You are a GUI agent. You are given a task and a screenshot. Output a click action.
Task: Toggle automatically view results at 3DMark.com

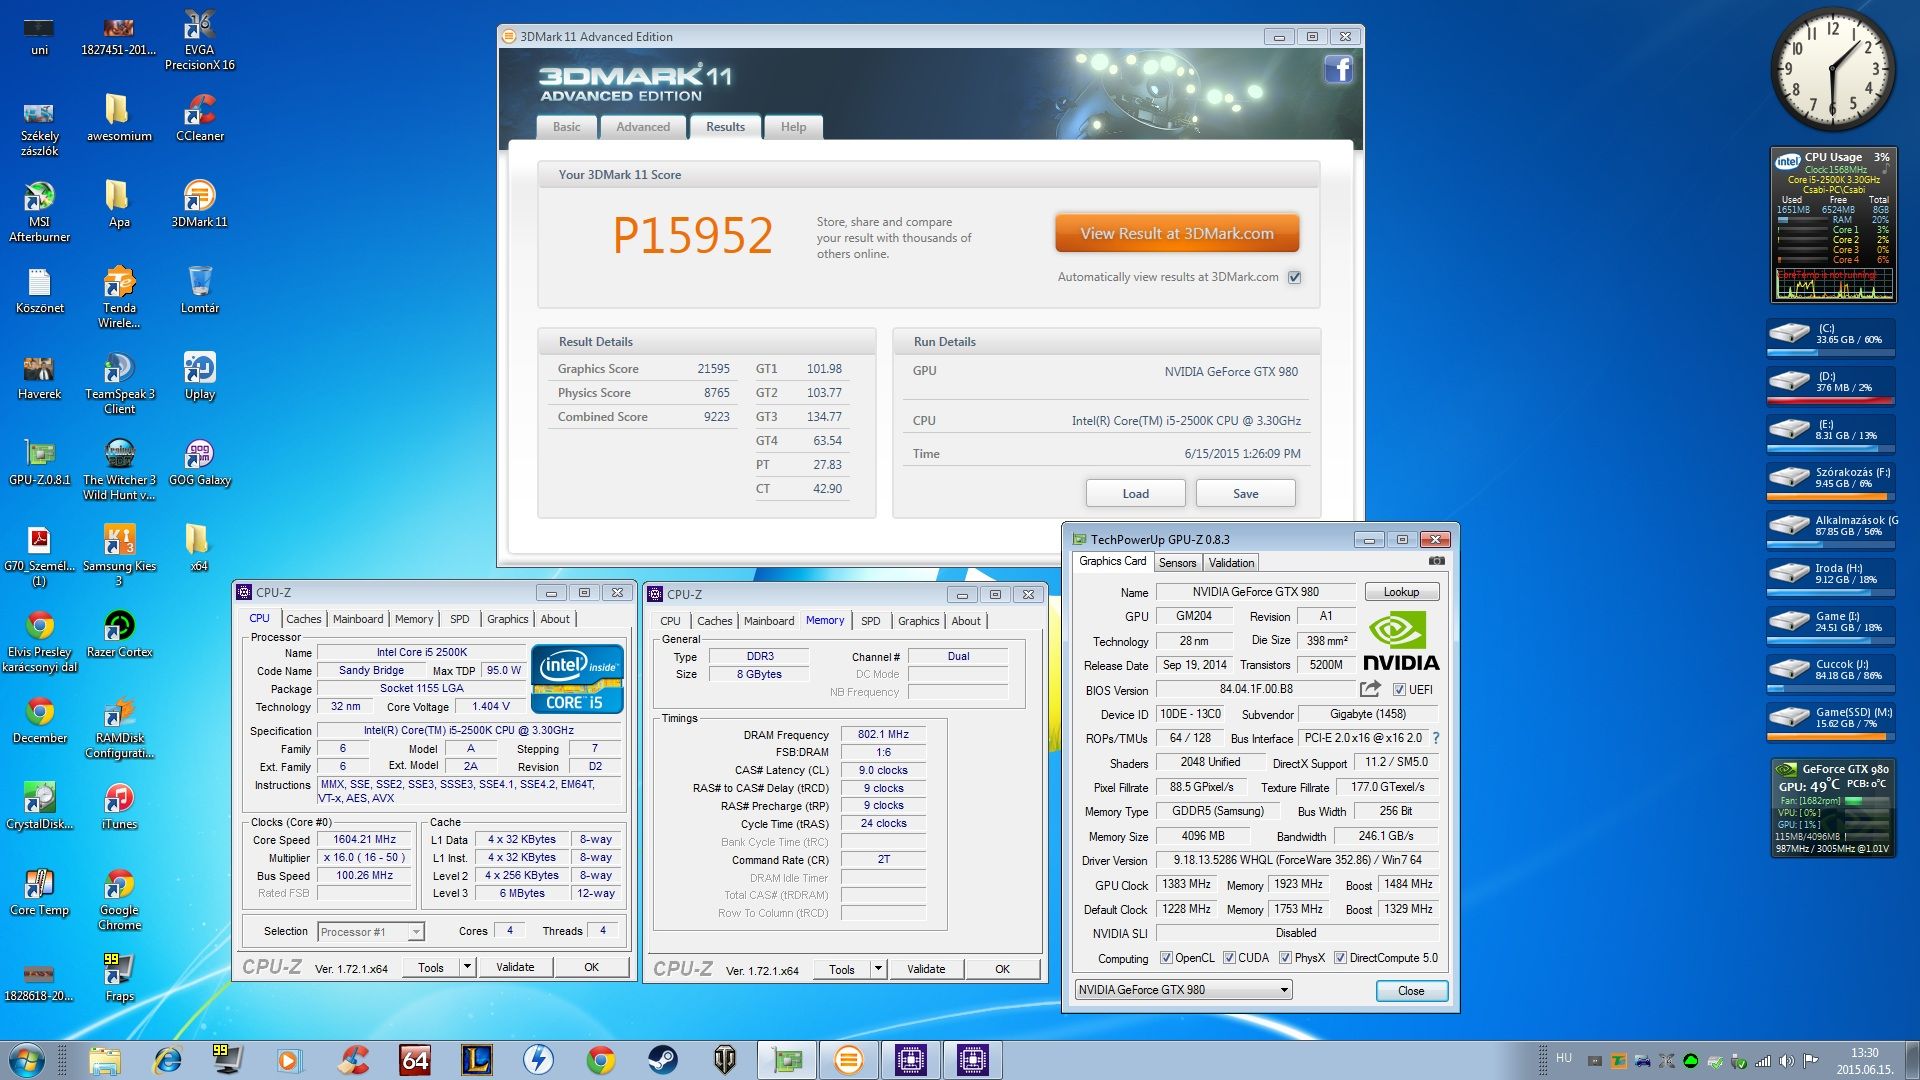pyautogui.click(x=1295, y=277)
